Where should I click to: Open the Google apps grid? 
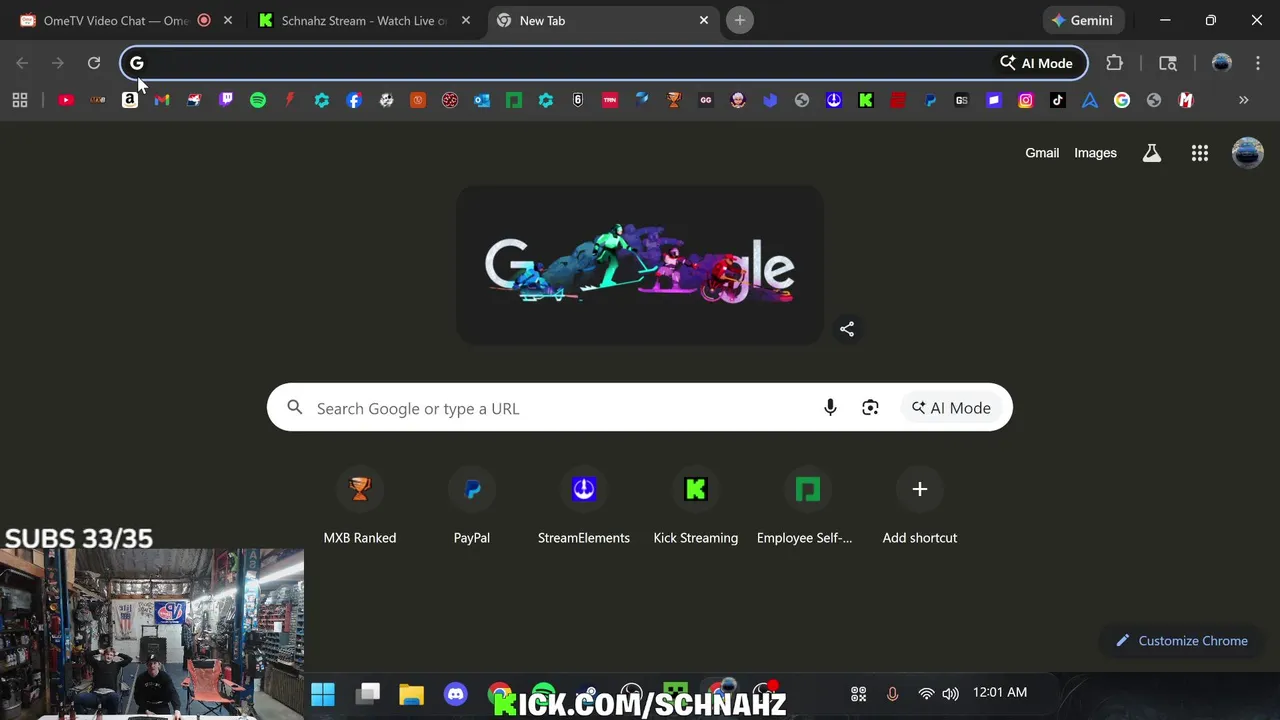tap(1200, 153)
